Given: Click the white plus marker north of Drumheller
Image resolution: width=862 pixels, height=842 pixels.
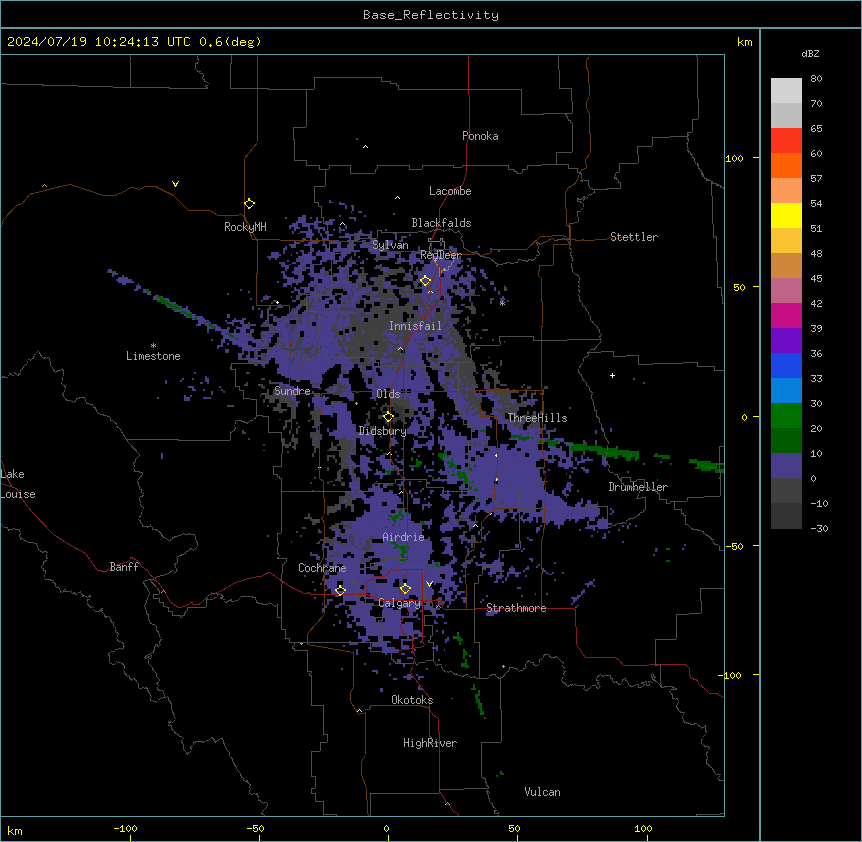Looking at the screenshot, I should click(612, 375).
